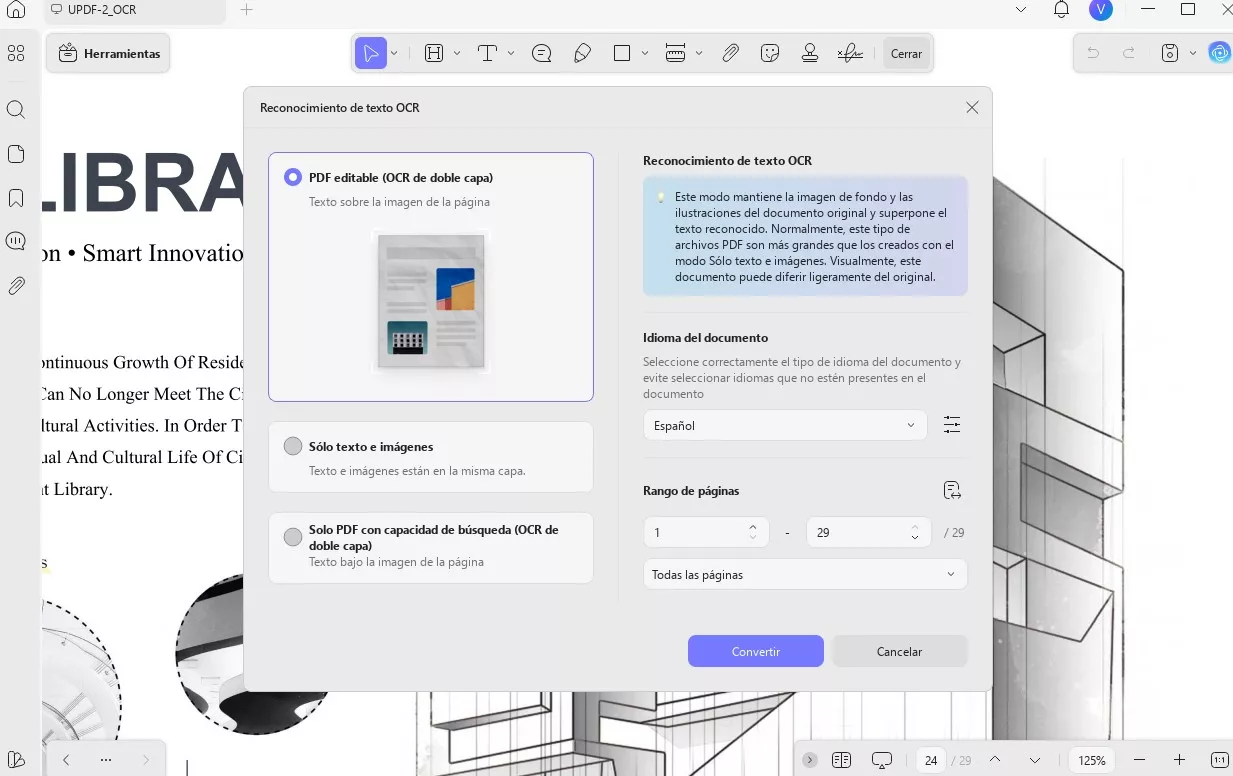The height and width of the screenshot is (776, 1233).
Task: Open the sticker tool
Action: (x=770, y=54)
